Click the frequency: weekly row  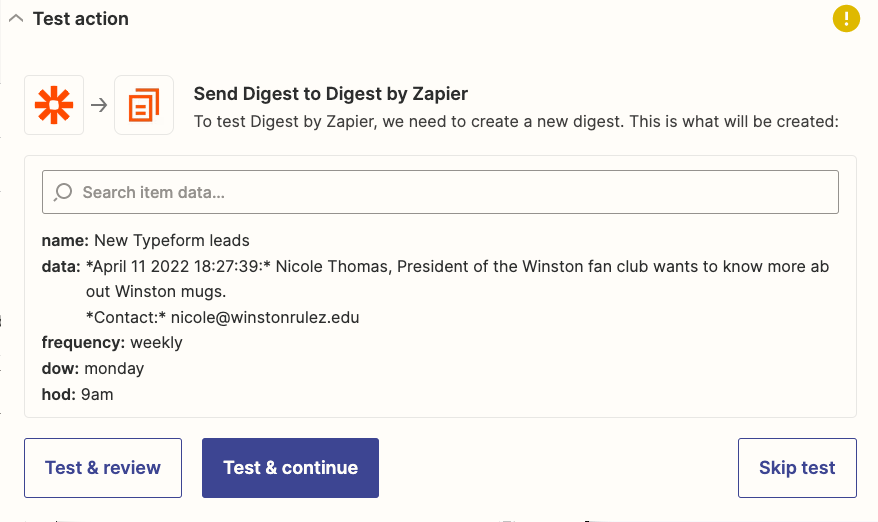(x=112, y=342)
